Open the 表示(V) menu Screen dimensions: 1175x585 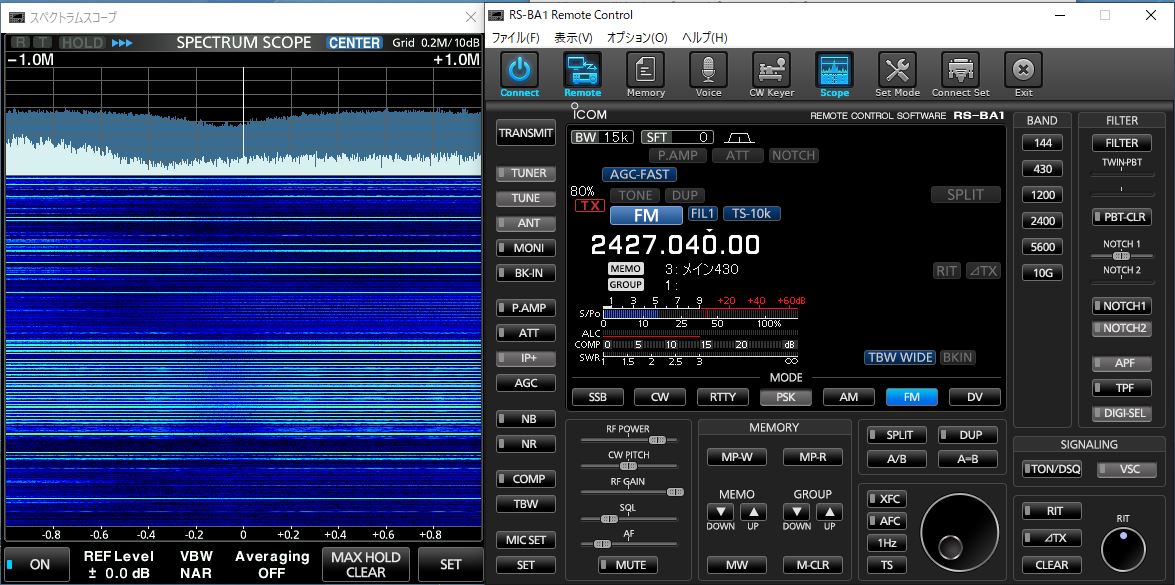pos(573,37)
